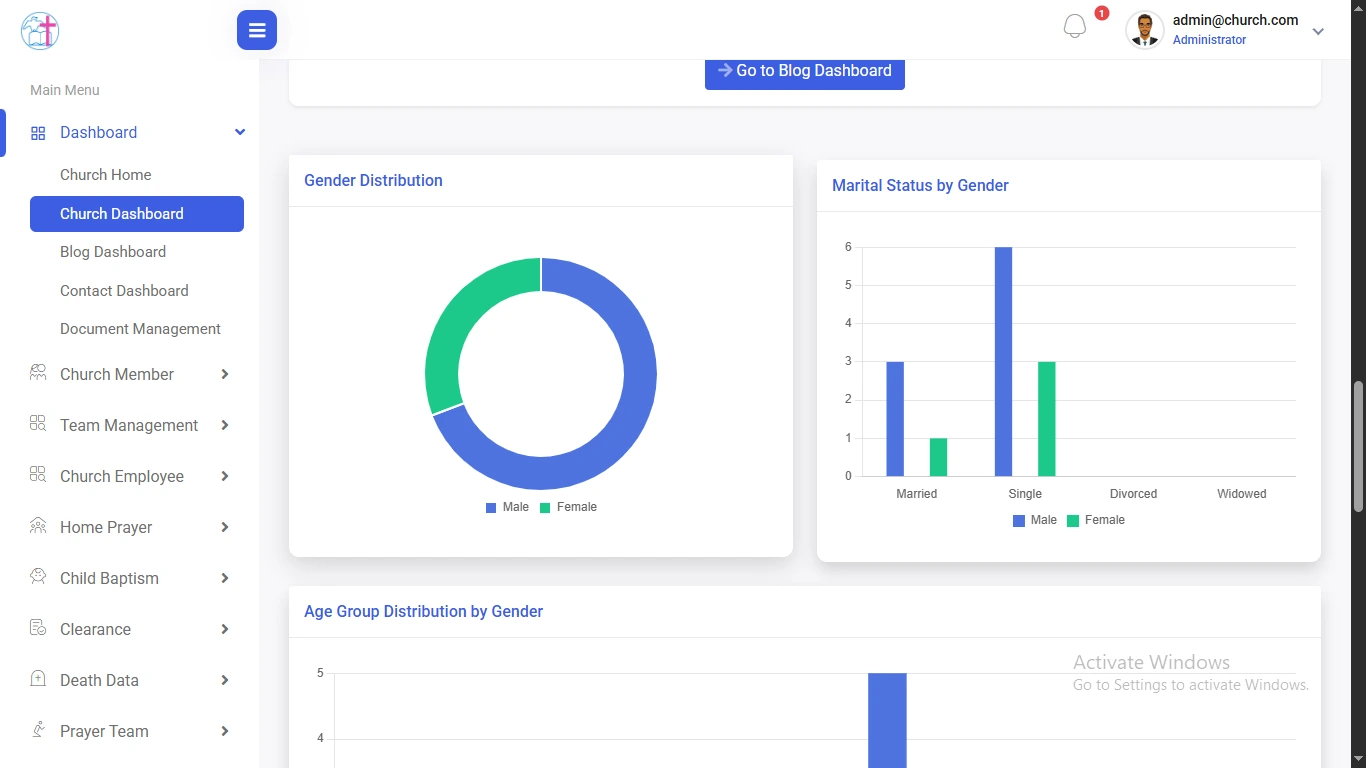Click the red notification count badge

coord(1101,13)
